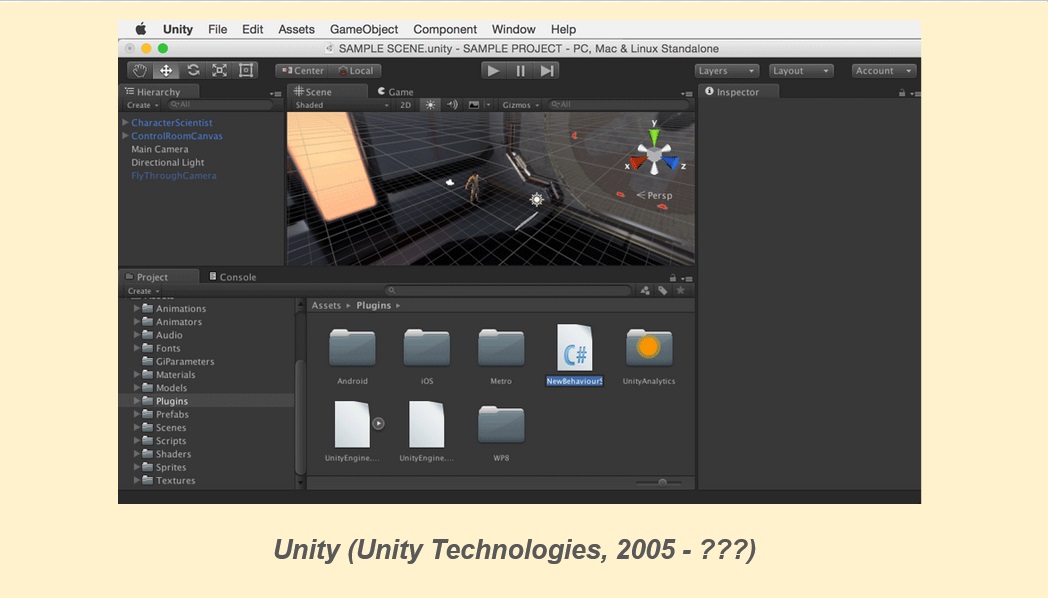Search by type icon in Project
1048x598 pixels.
(645, 291)
